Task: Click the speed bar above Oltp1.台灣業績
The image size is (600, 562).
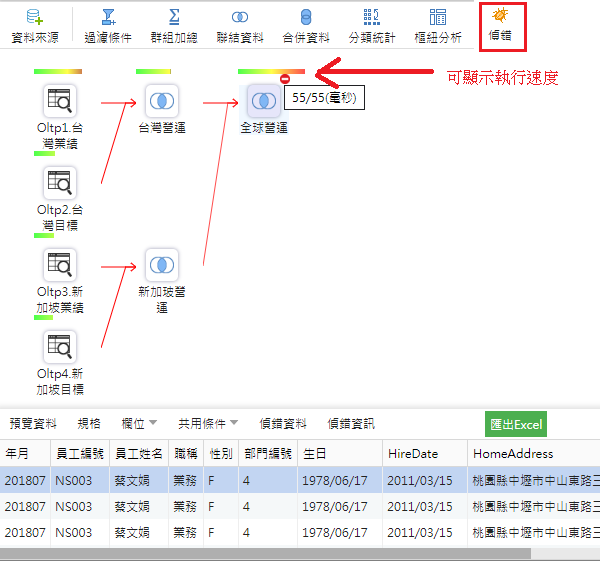Action: (58, 72)
